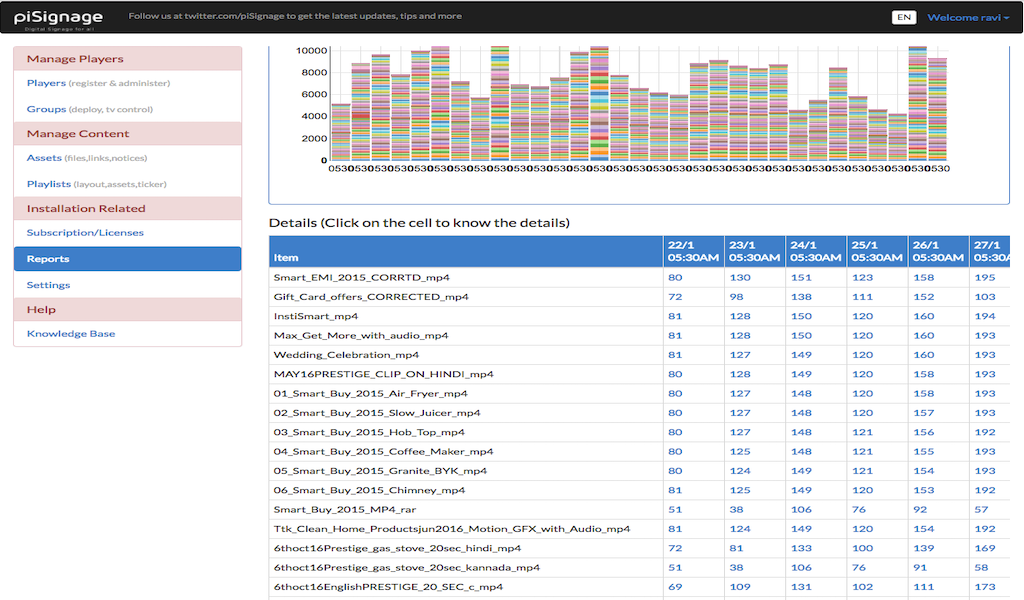Go to Groups in the sidebar
This screenshot has width=1024, height=600.
click(46, 109)
